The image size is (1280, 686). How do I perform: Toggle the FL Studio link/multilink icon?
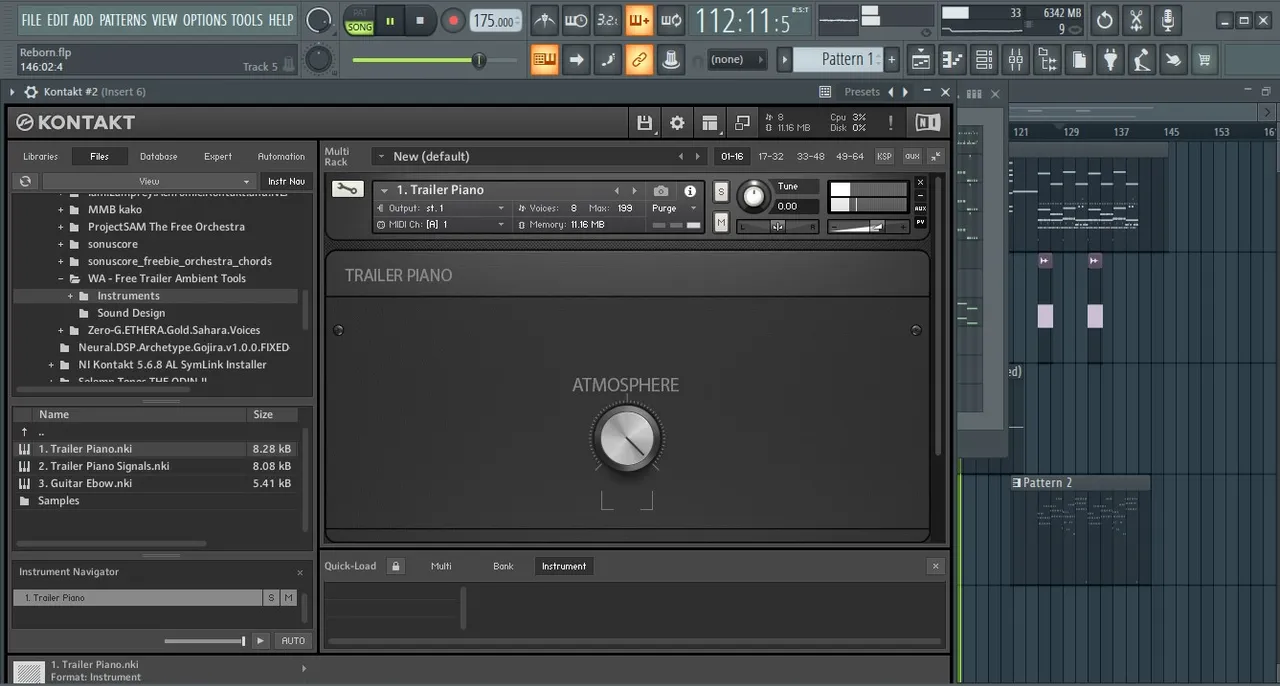pos(639,60)
